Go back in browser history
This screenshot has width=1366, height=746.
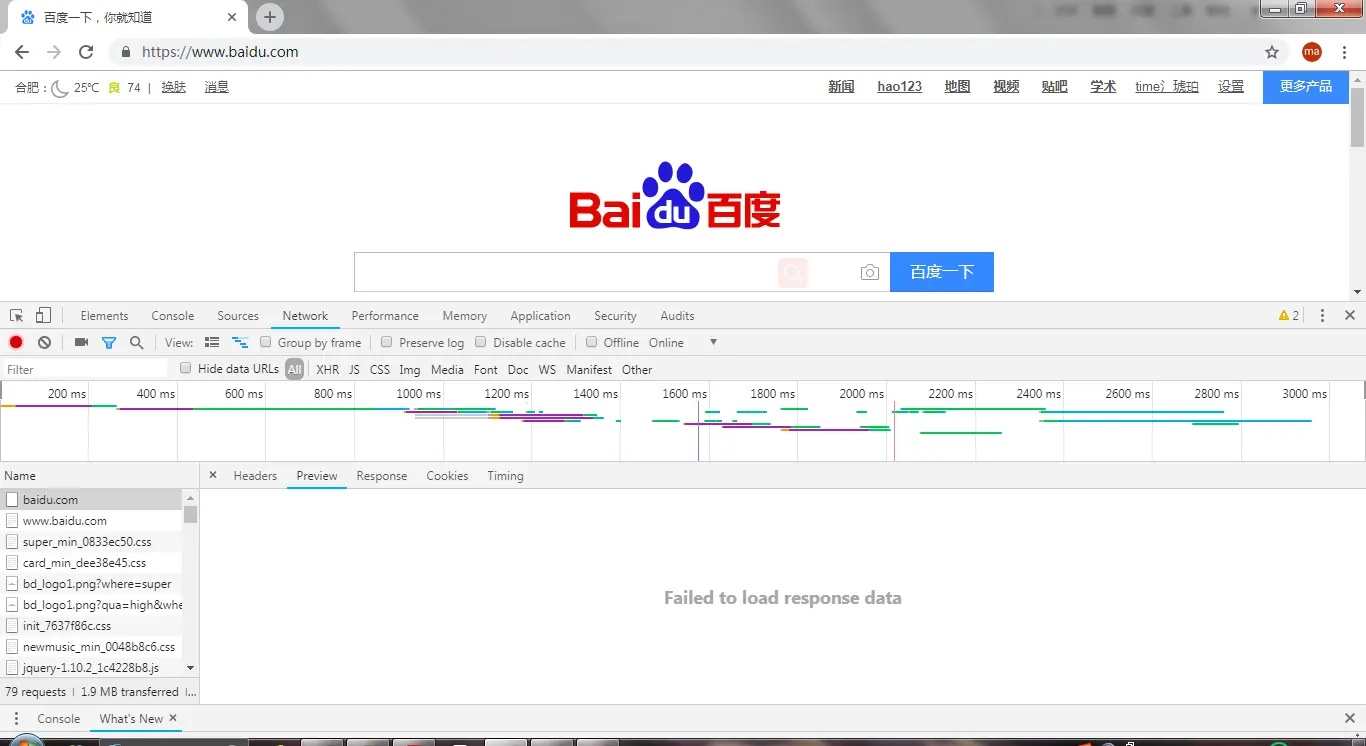22,52
